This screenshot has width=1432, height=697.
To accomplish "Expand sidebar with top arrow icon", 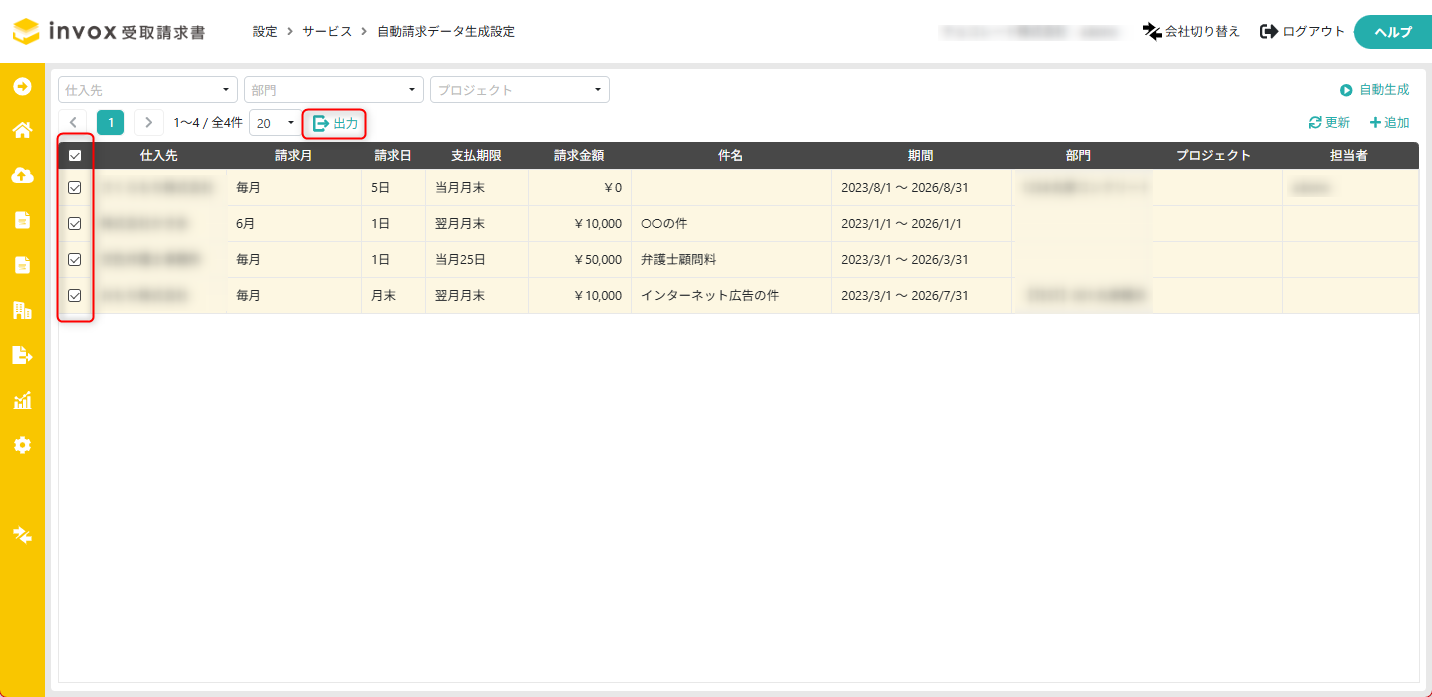I will point(22,87).
